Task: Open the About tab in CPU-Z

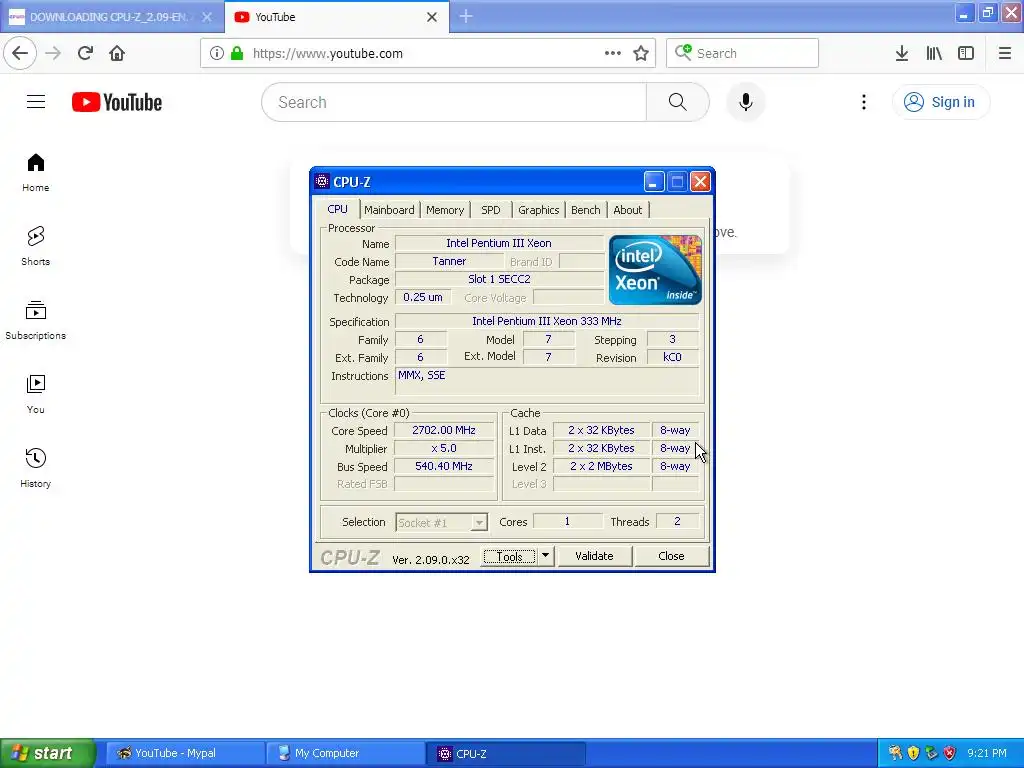Action: (x=628, y=210)
